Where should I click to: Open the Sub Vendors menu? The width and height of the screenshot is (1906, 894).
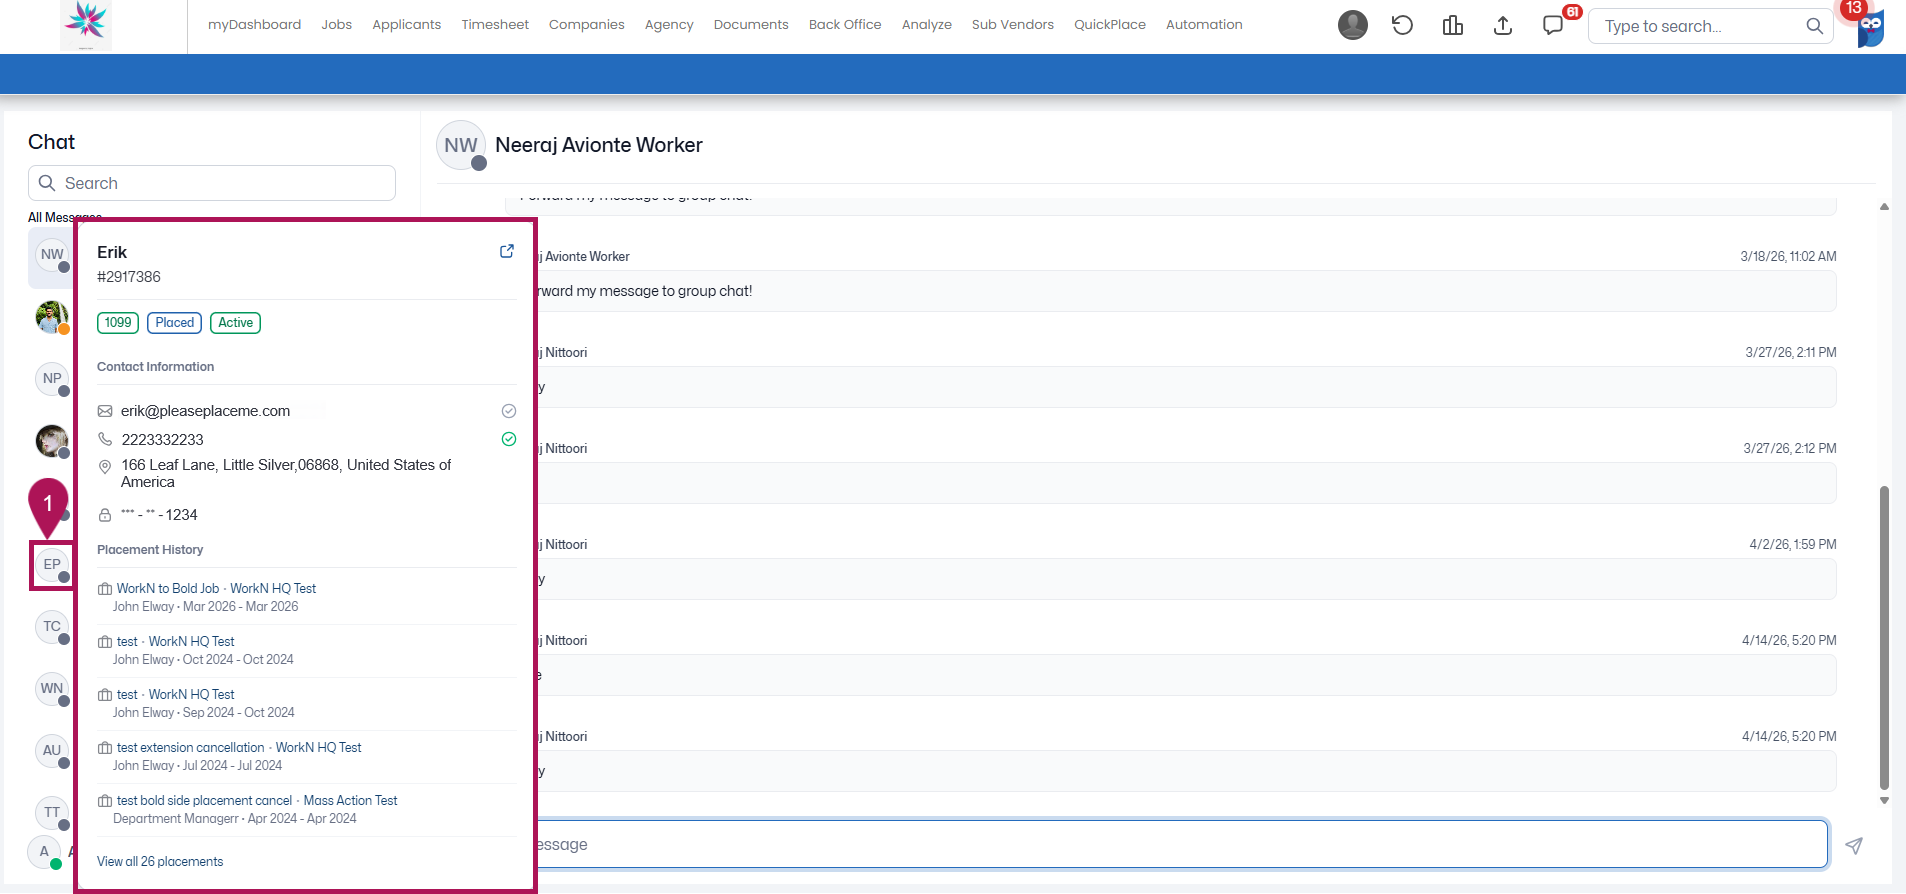point(1013,25)
